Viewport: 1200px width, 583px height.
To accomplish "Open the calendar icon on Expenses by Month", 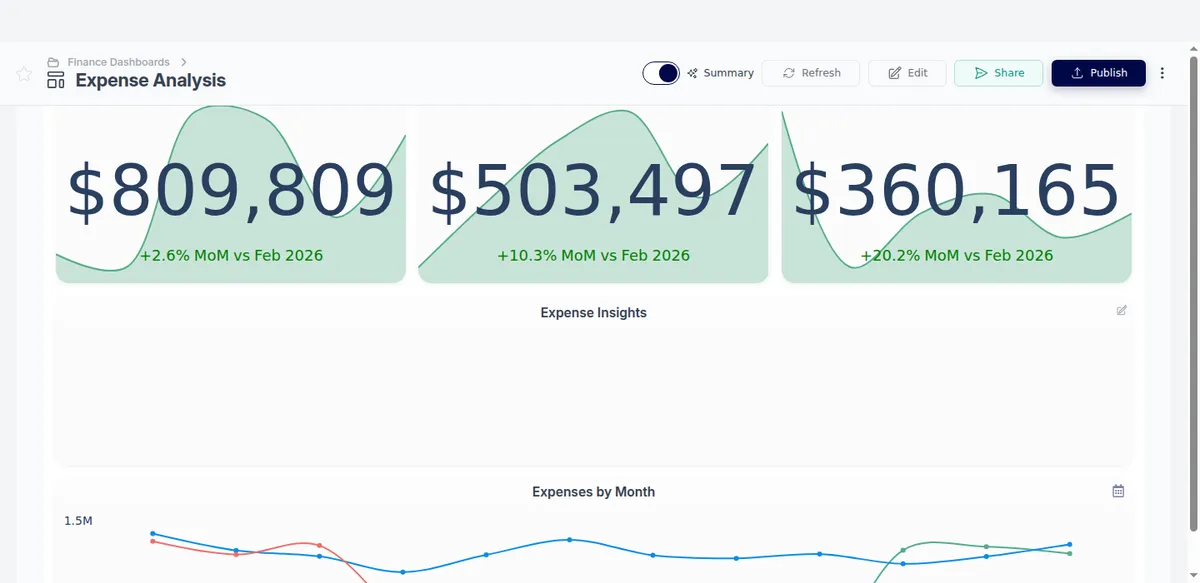I will (1118, 491).
